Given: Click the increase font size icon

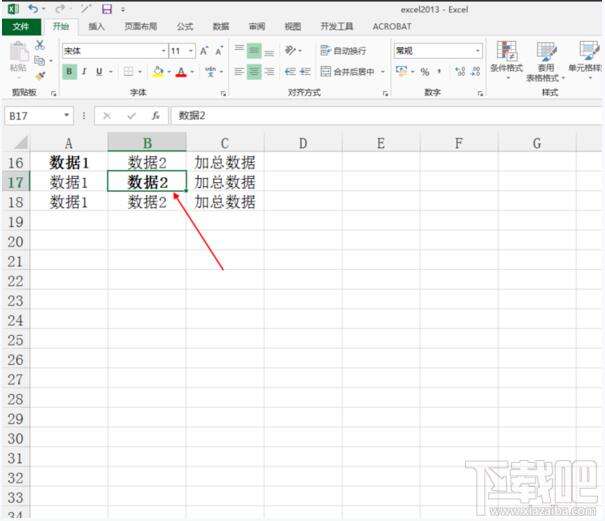Looking at the screenshot, I should (204, 50).
